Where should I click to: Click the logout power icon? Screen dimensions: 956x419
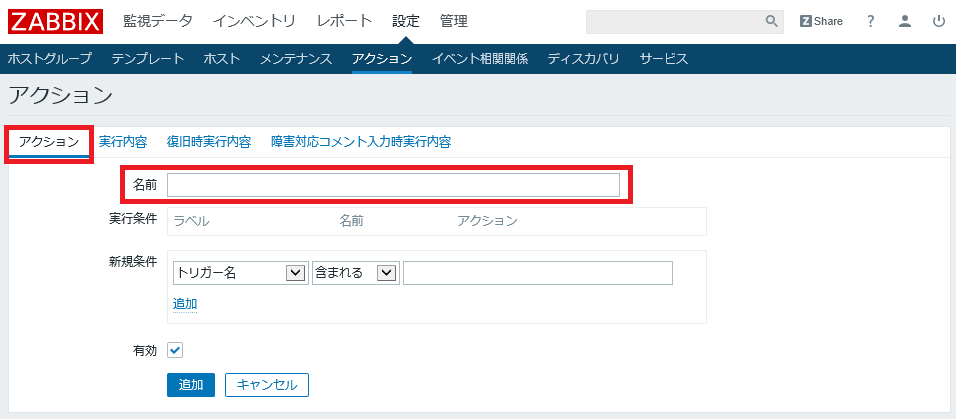pyautogui.click(x=939, y=21)
